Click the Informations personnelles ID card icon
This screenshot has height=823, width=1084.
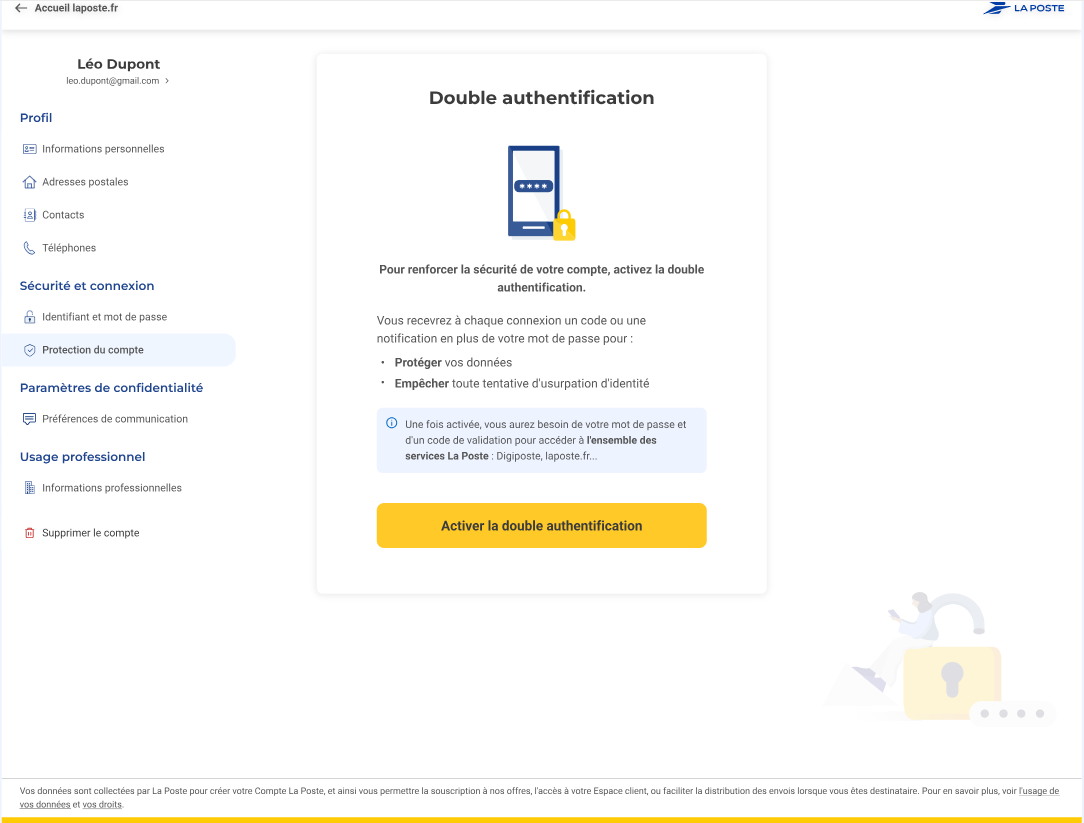coord(29,149)
